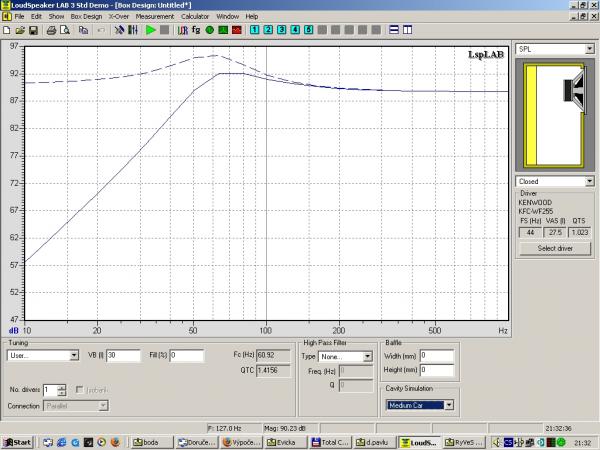Open the SPL graph type dropdown

pyautogui.click(x=588, y=48)
